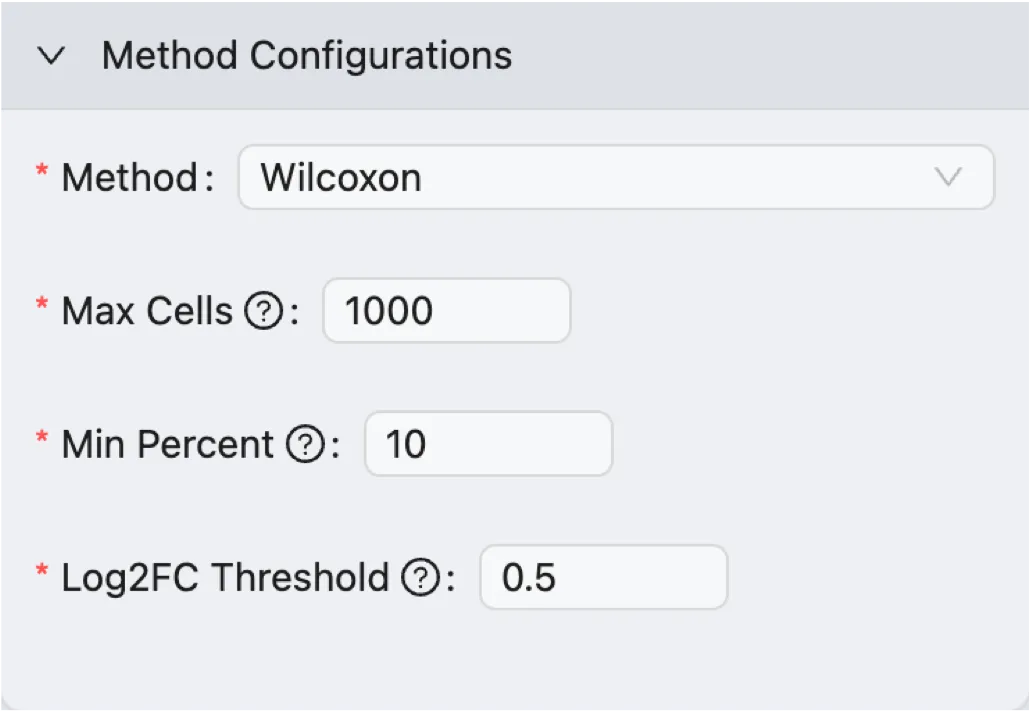The height and width of the screenshot is (711, 1030).
Task: Click the Log2FC Threshold label text
Action: point(225,578)
